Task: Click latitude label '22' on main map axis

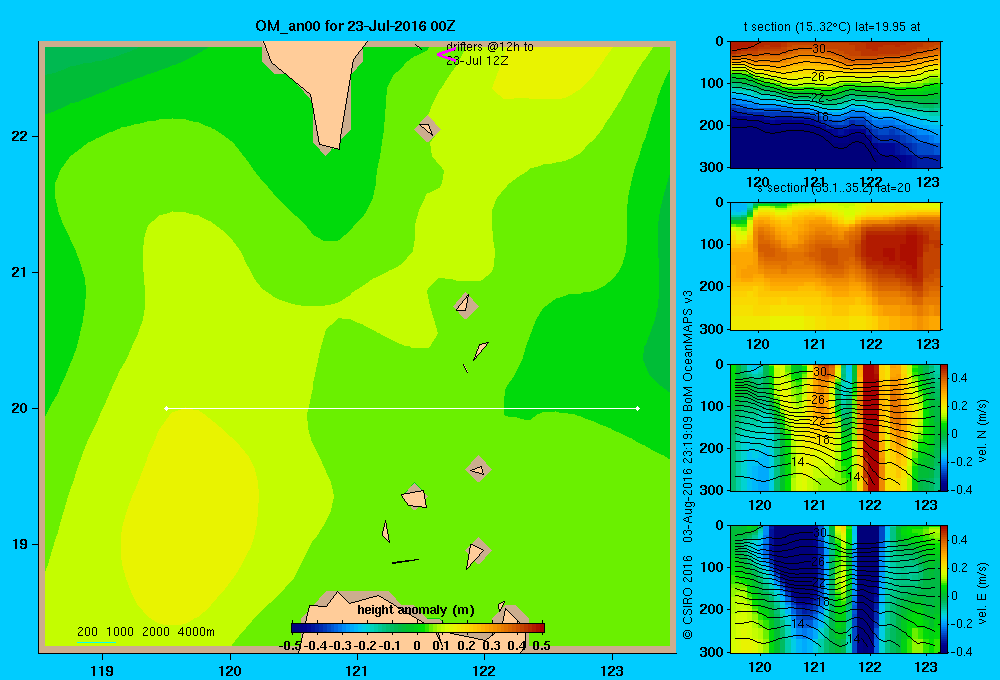Action: pyautogui.click(x=20, y=136)
